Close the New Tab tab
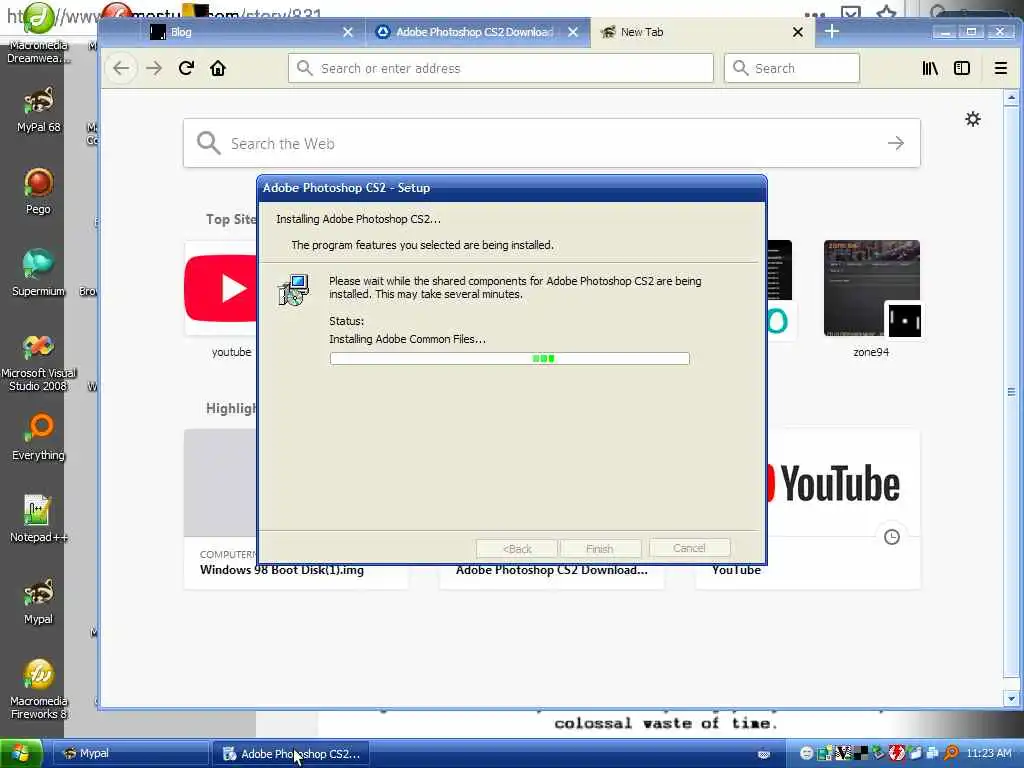This screenshot has height=768, width=1024. click(x=797, y=32)
